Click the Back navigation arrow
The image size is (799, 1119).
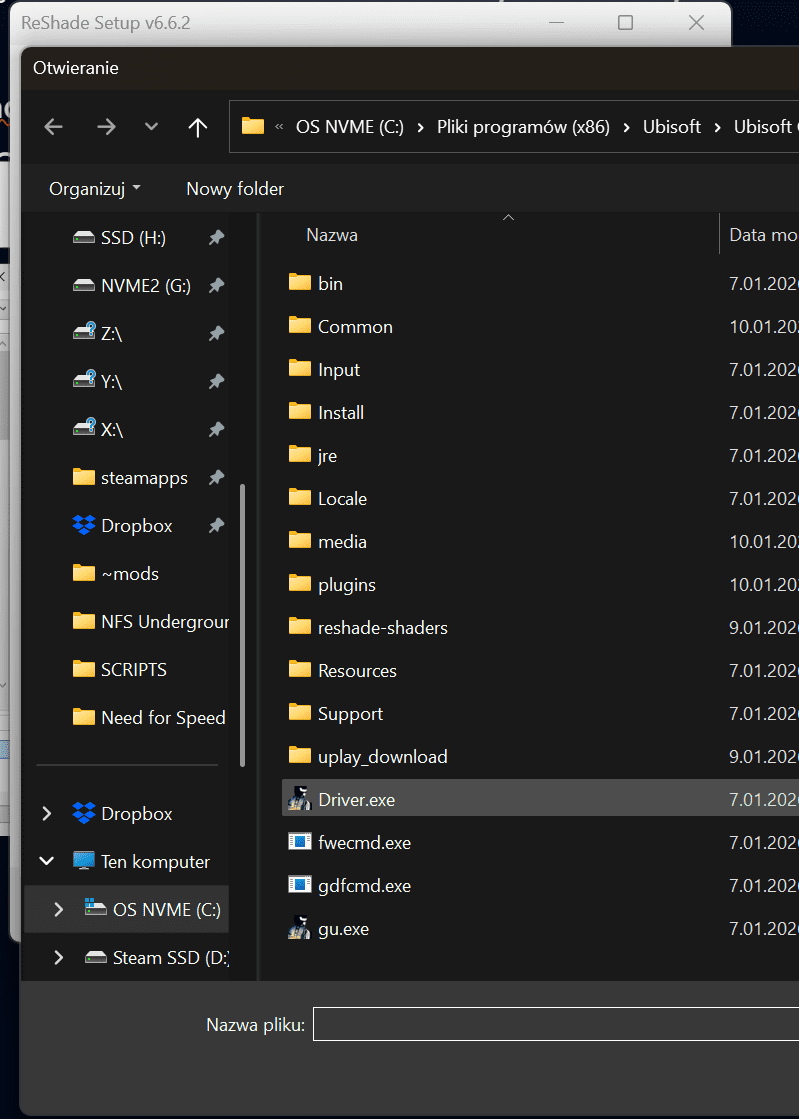tap(54, 127)
